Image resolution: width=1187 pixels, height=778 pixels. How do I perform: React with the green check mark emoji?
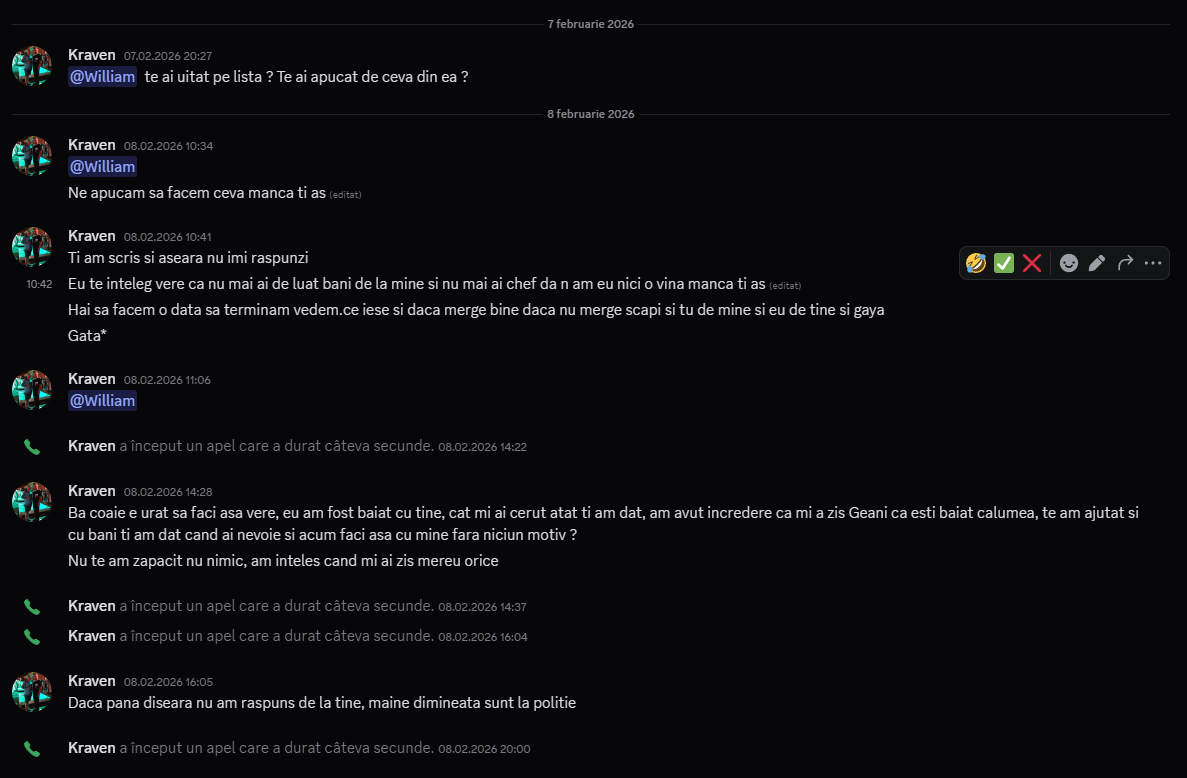click(x=1004, y=263)
